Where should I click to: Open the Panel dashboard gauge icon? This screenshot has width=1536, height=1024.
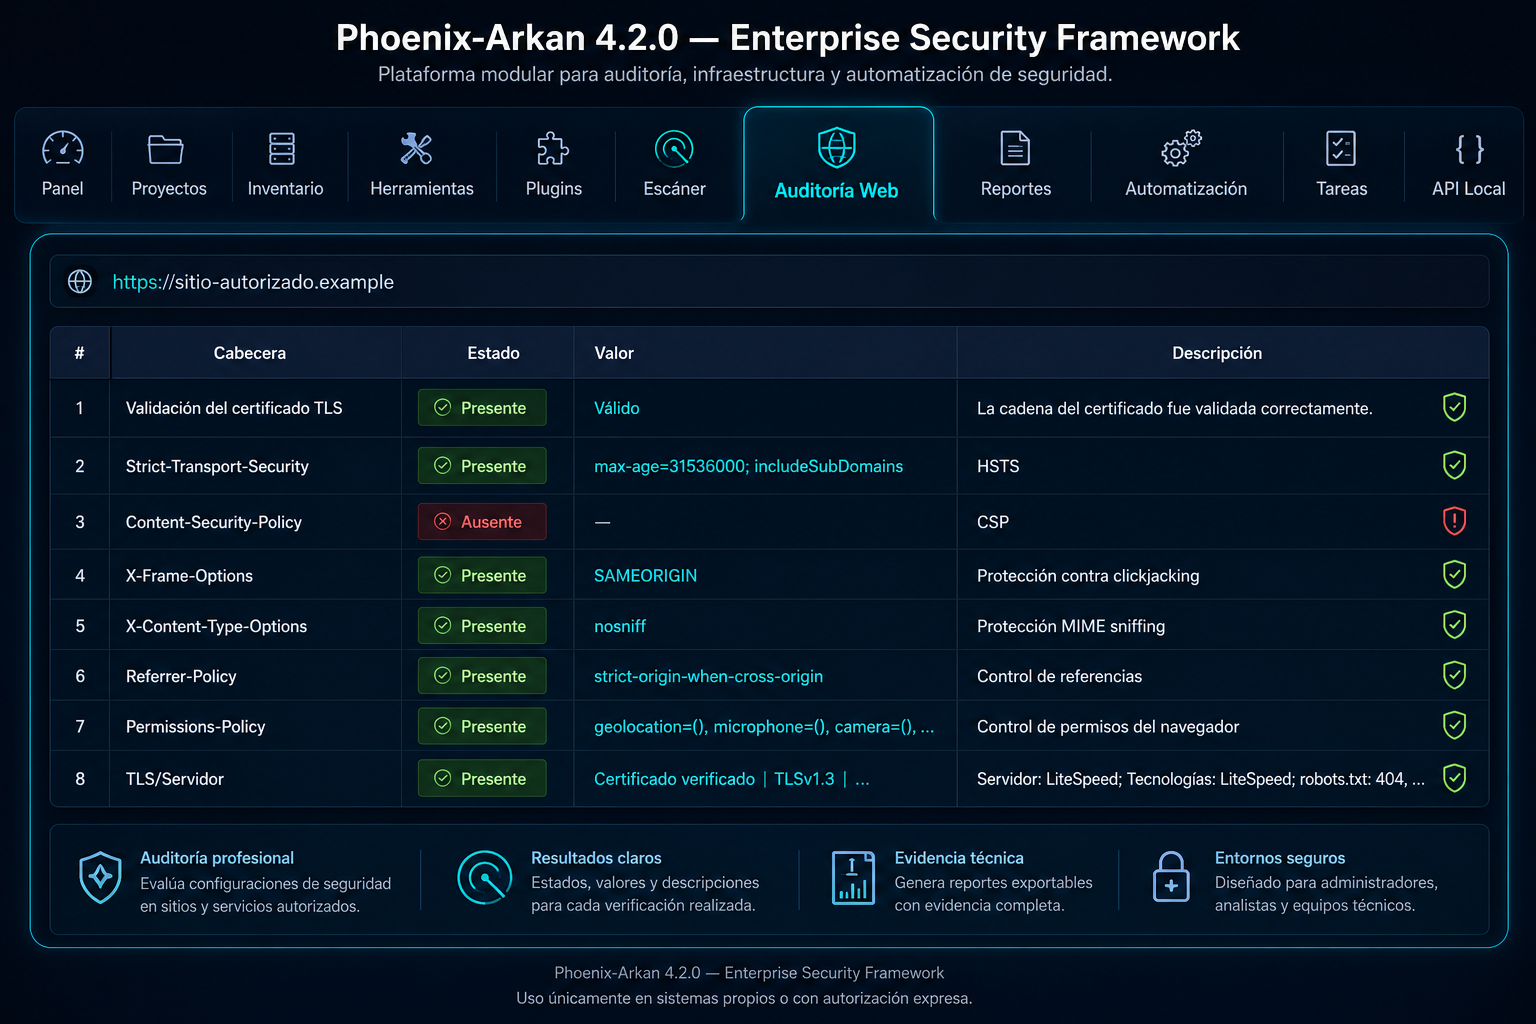(63, 148)
